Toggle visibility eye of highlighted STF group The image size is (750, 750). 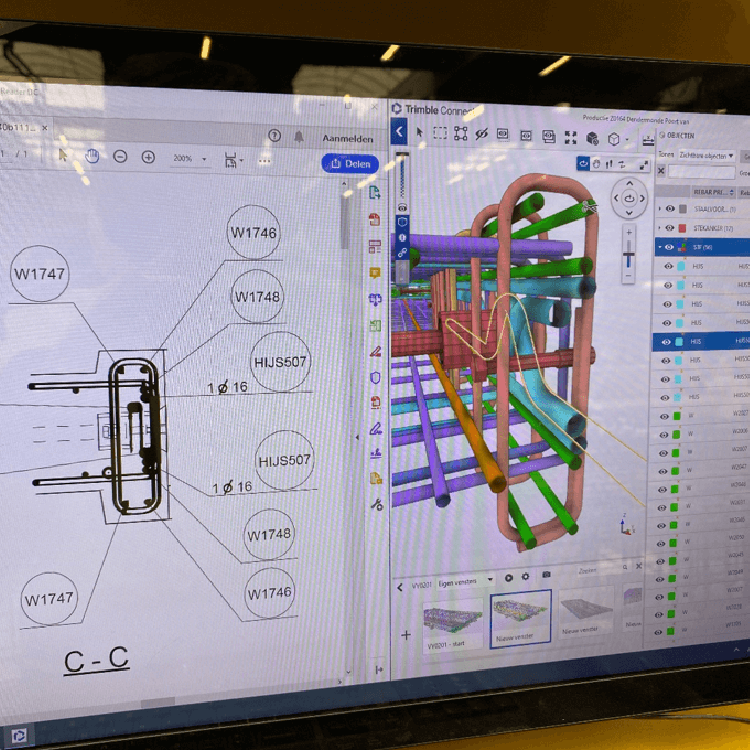(x=669, y=247)
